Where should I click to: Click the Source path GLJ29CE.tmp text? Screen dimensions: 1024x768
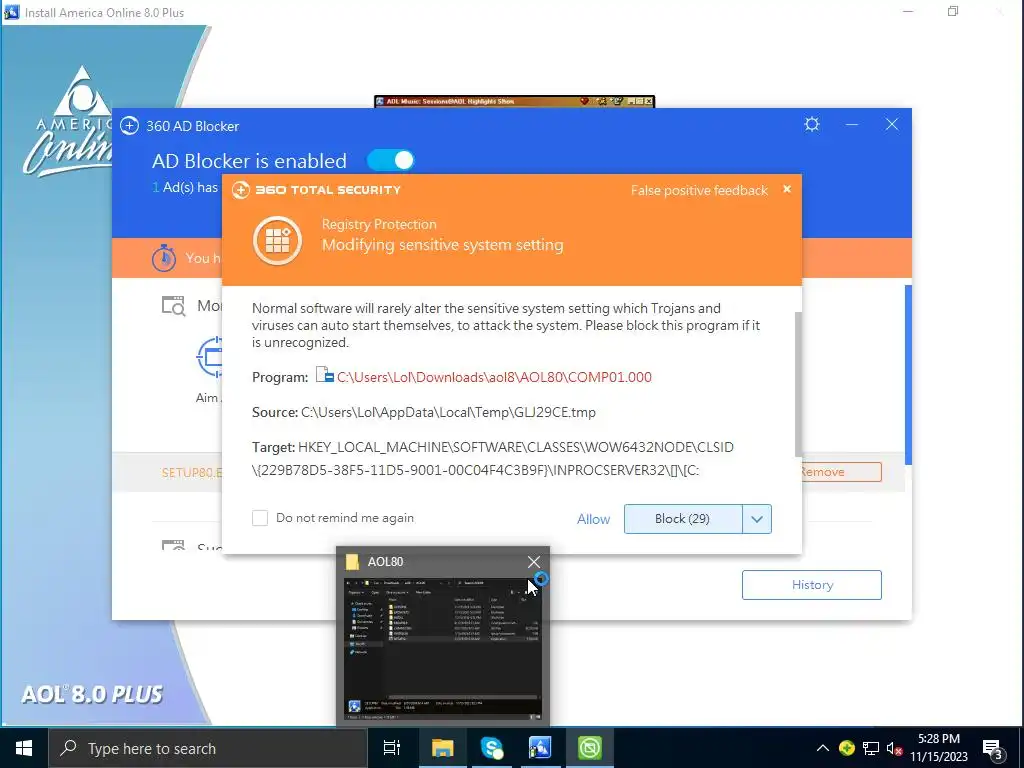coord(448,412)
